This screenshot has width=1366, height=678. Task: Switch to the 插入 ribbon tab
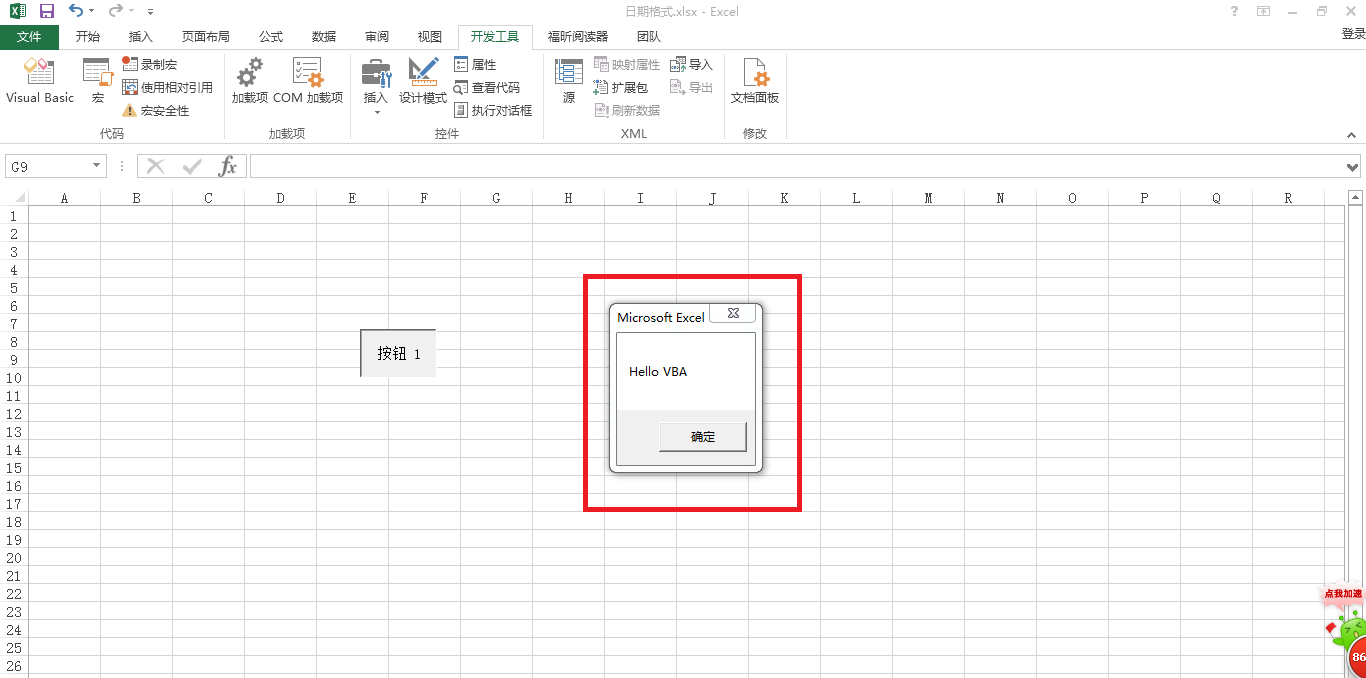coord(141,37)
